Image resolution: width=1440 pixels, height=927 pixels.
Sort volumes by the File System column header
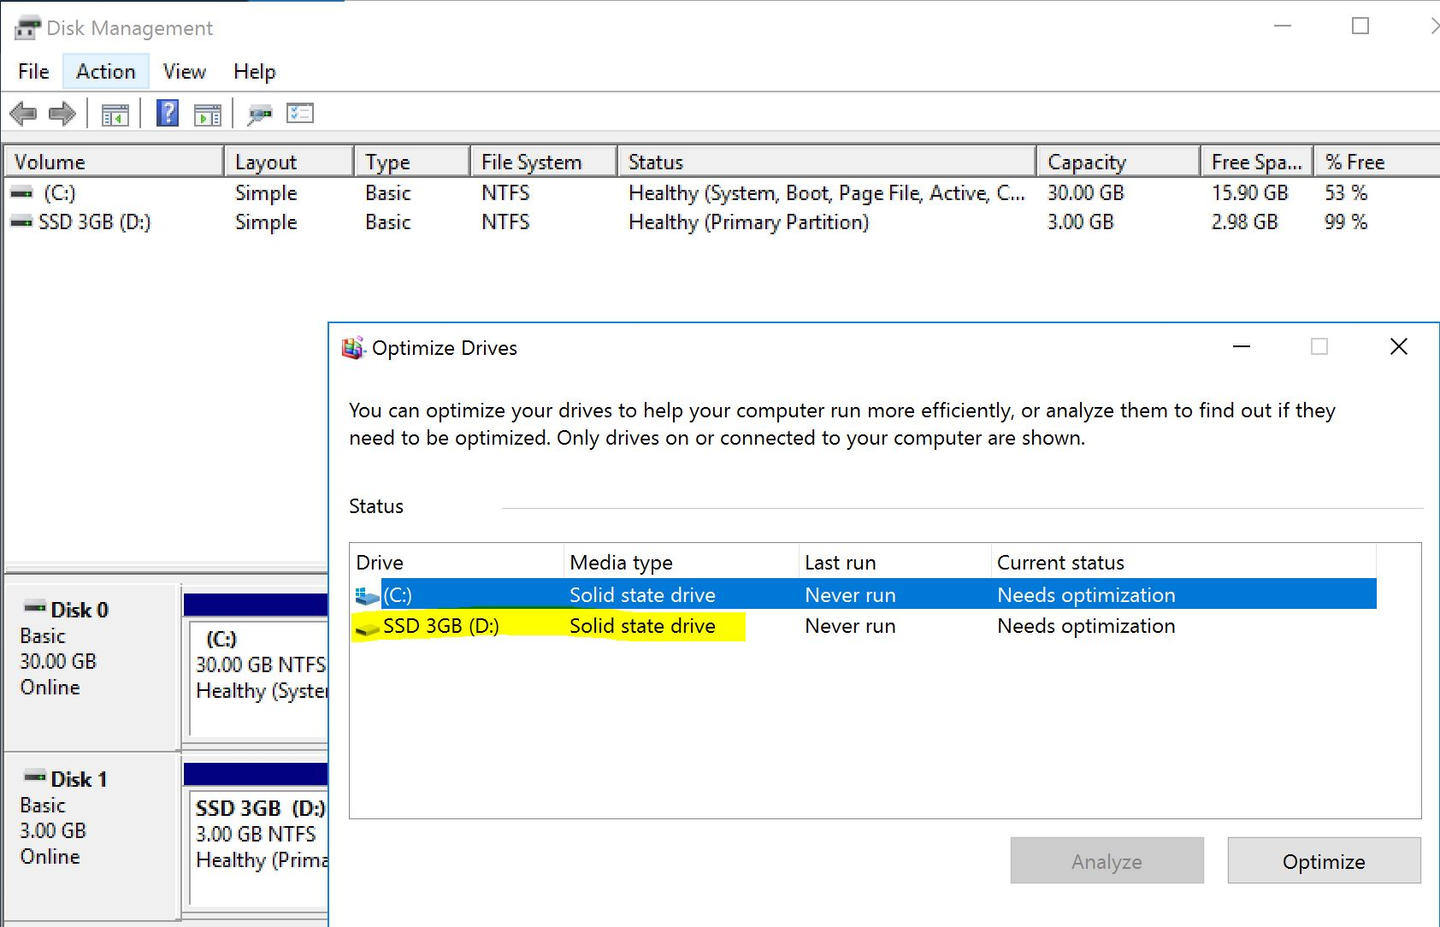pos(543,162)
